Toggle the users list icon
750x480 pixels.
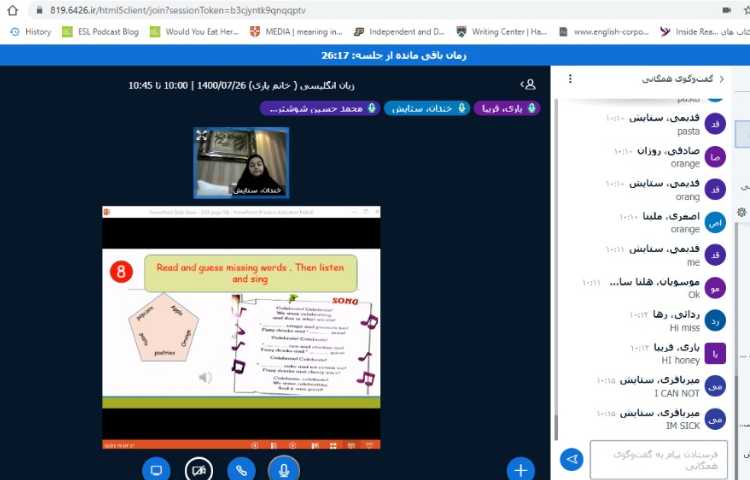click(x=528, y=85)
